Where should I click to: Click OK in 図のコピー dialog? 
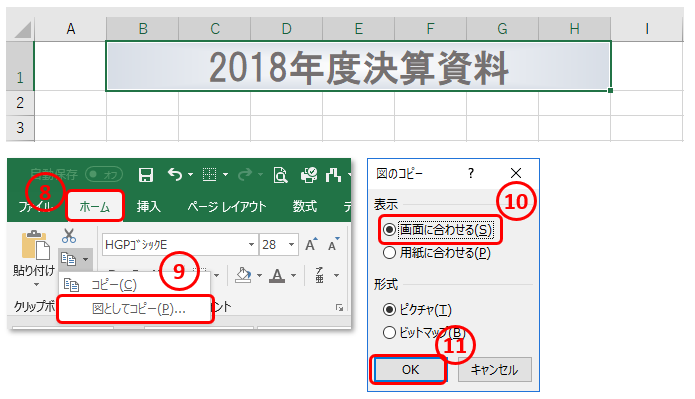[410, 370]
